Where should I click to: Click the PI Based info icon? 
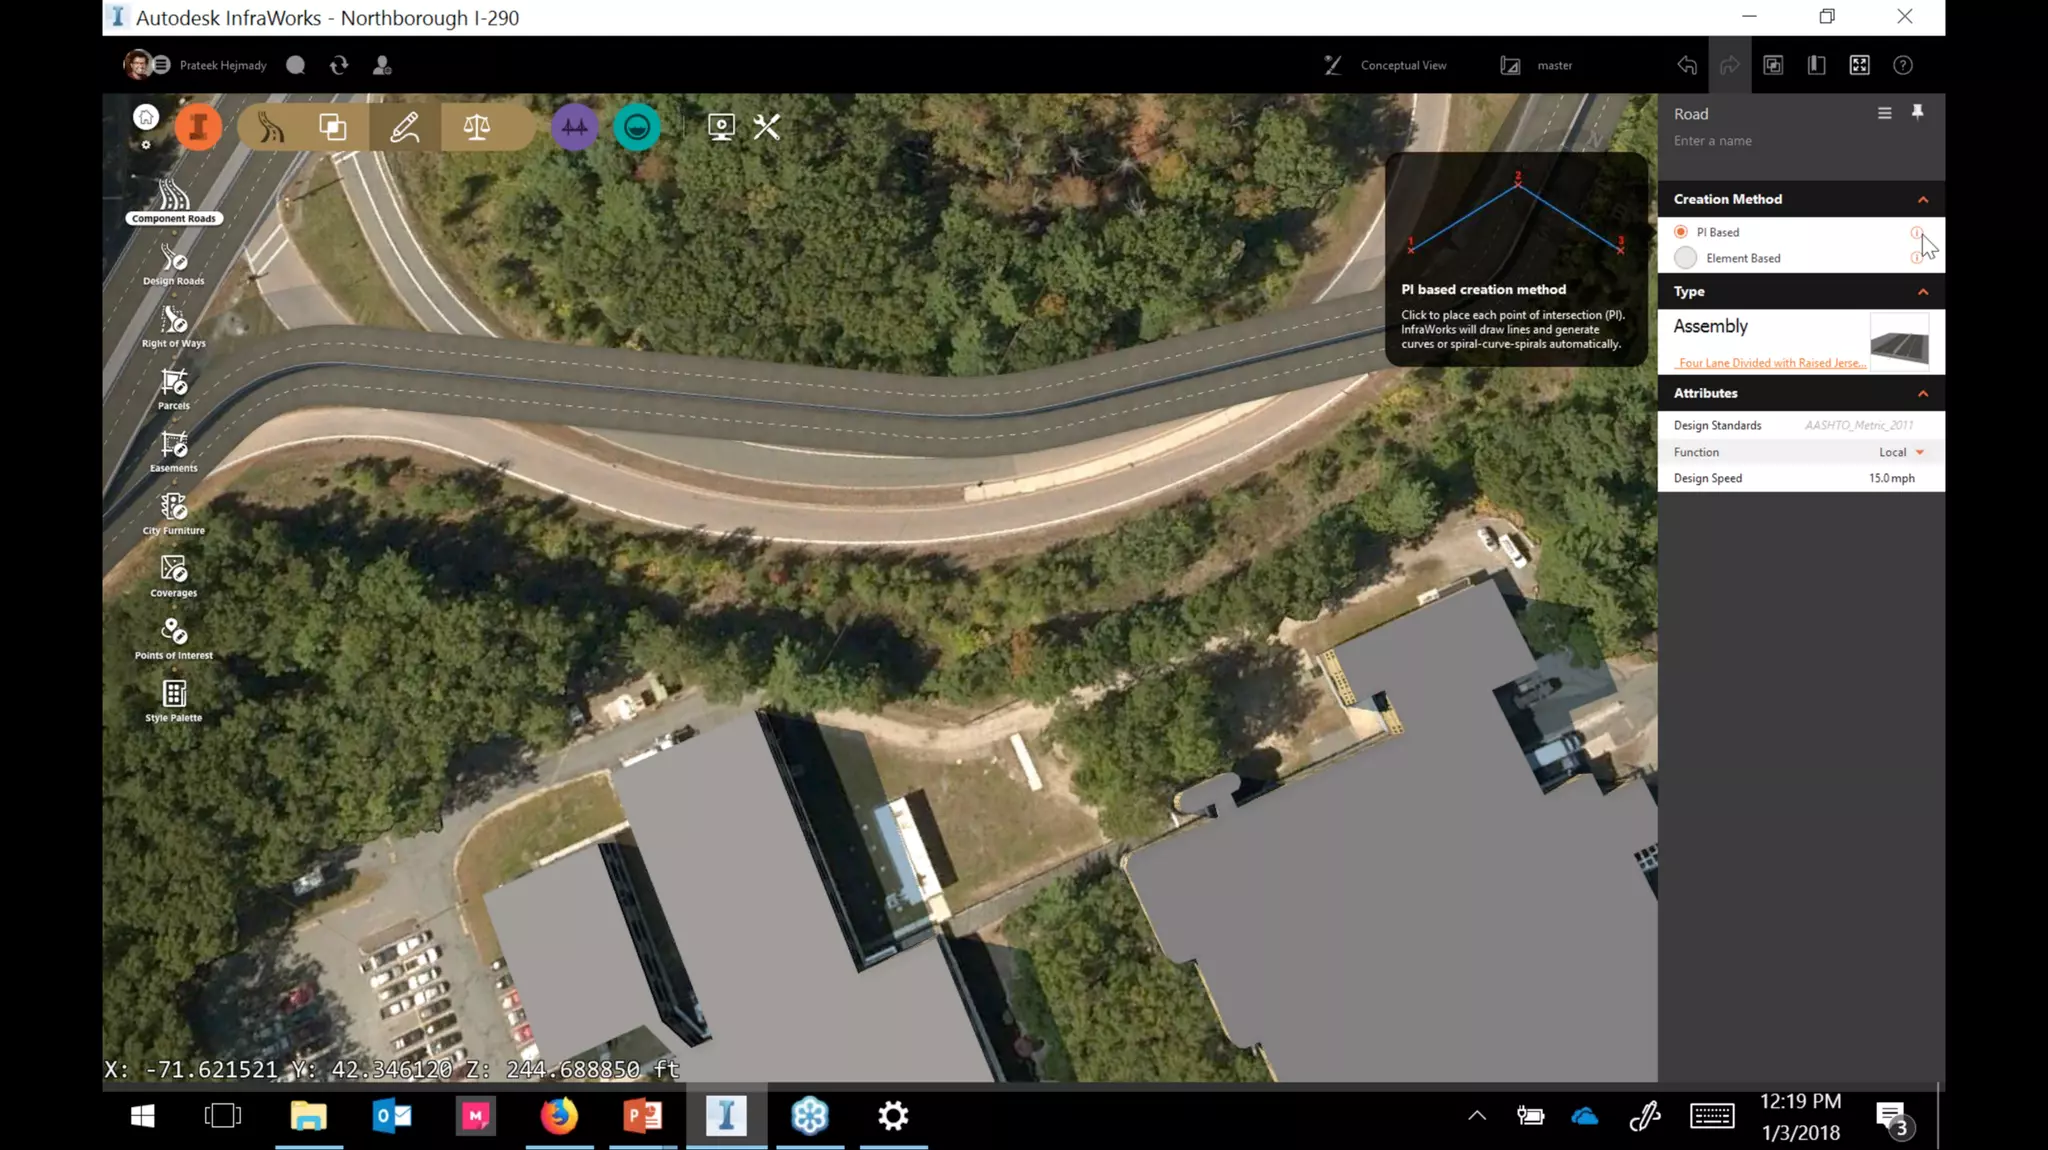[x=1916, y=232]
